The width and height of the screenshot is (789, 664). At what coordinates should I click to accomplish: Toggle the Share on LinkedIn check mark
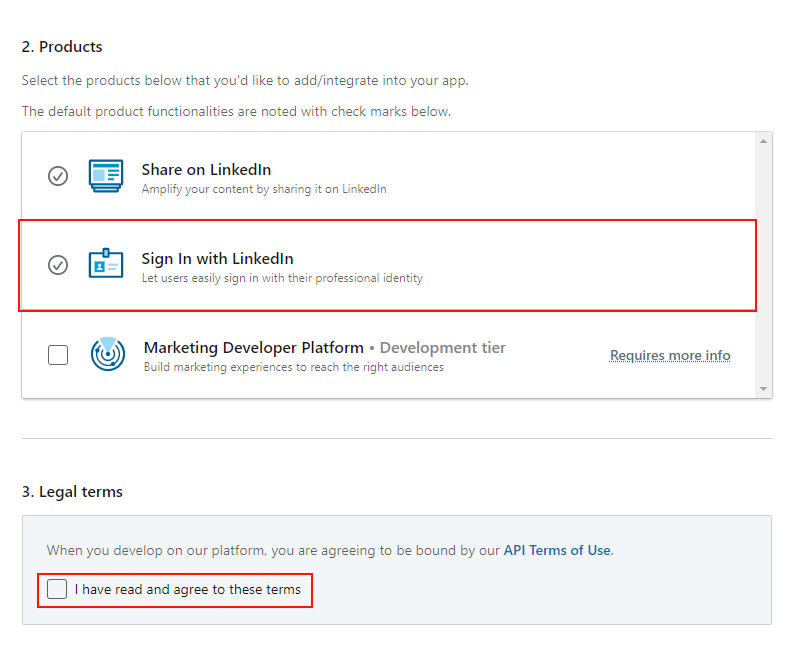58,176
